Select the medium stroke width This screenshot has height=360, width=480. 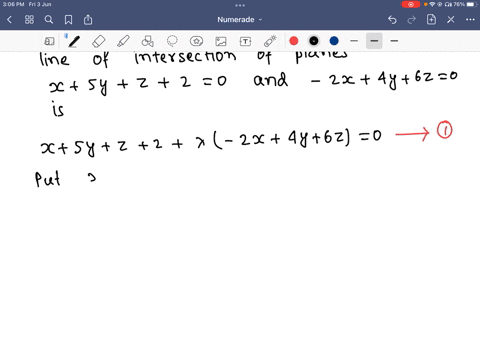[x=374, y=41]
